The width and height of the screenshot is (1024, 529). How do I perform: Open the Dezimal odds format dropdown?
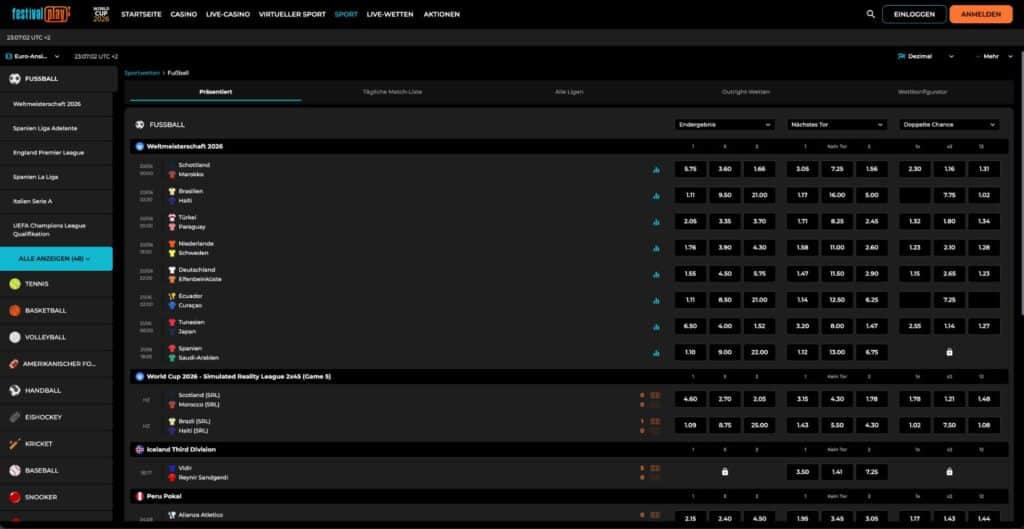(x=926, y=56)
